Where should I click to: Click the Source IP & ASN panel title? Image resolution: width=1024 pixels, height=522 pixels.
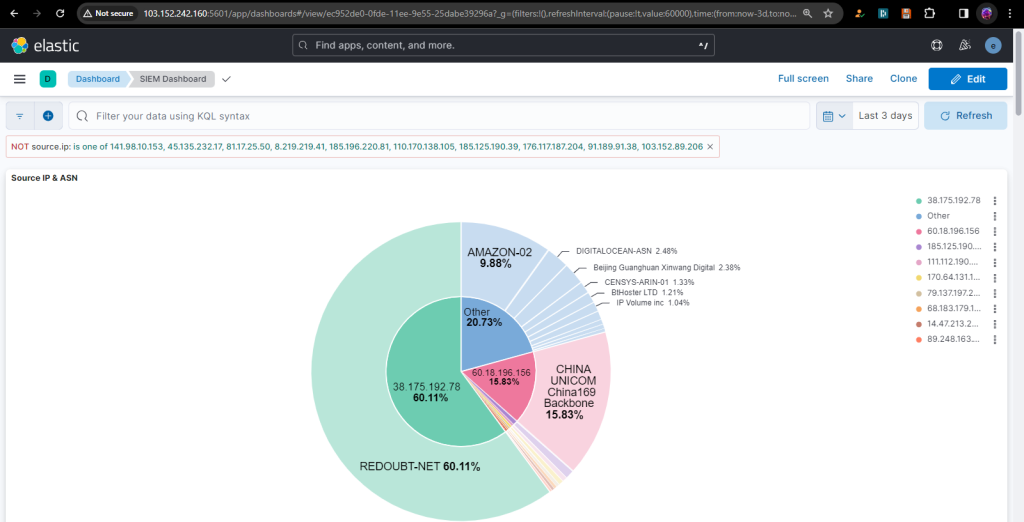click(x=44, y=178)
